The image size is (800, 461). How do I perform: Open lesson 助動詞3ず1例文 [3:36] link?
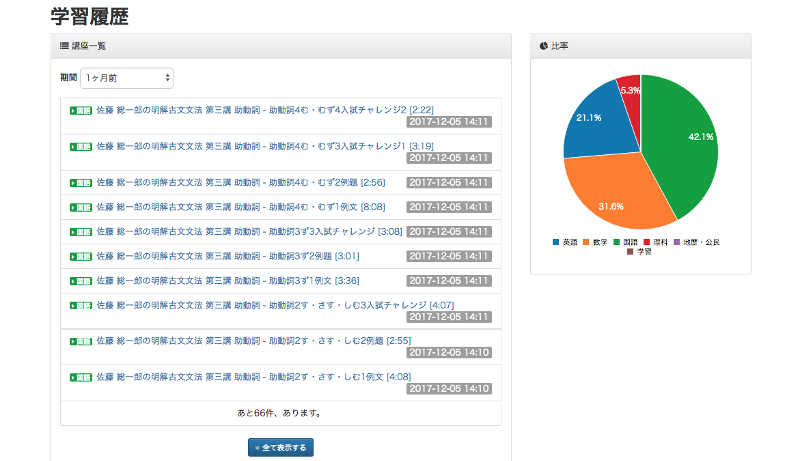pyautogui.click(x=228, y=280)
